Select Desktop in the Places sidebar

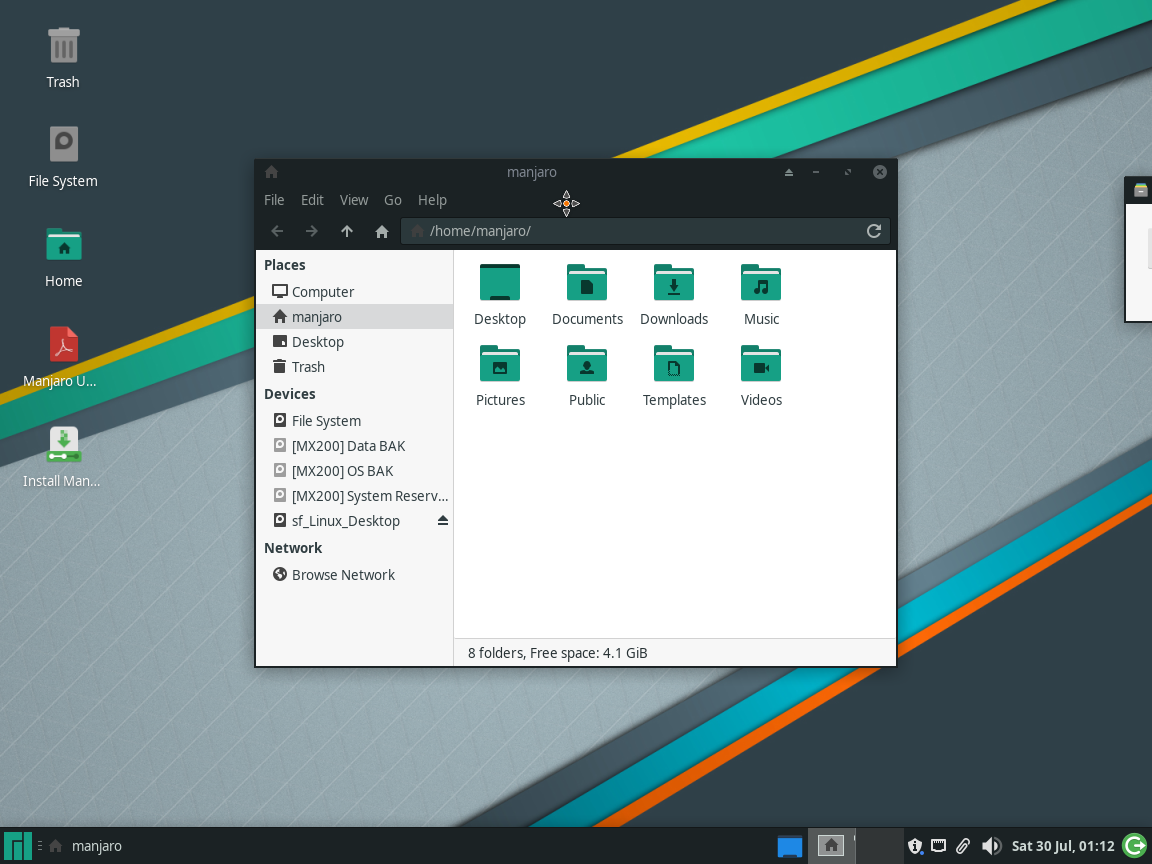pos(354,342)
